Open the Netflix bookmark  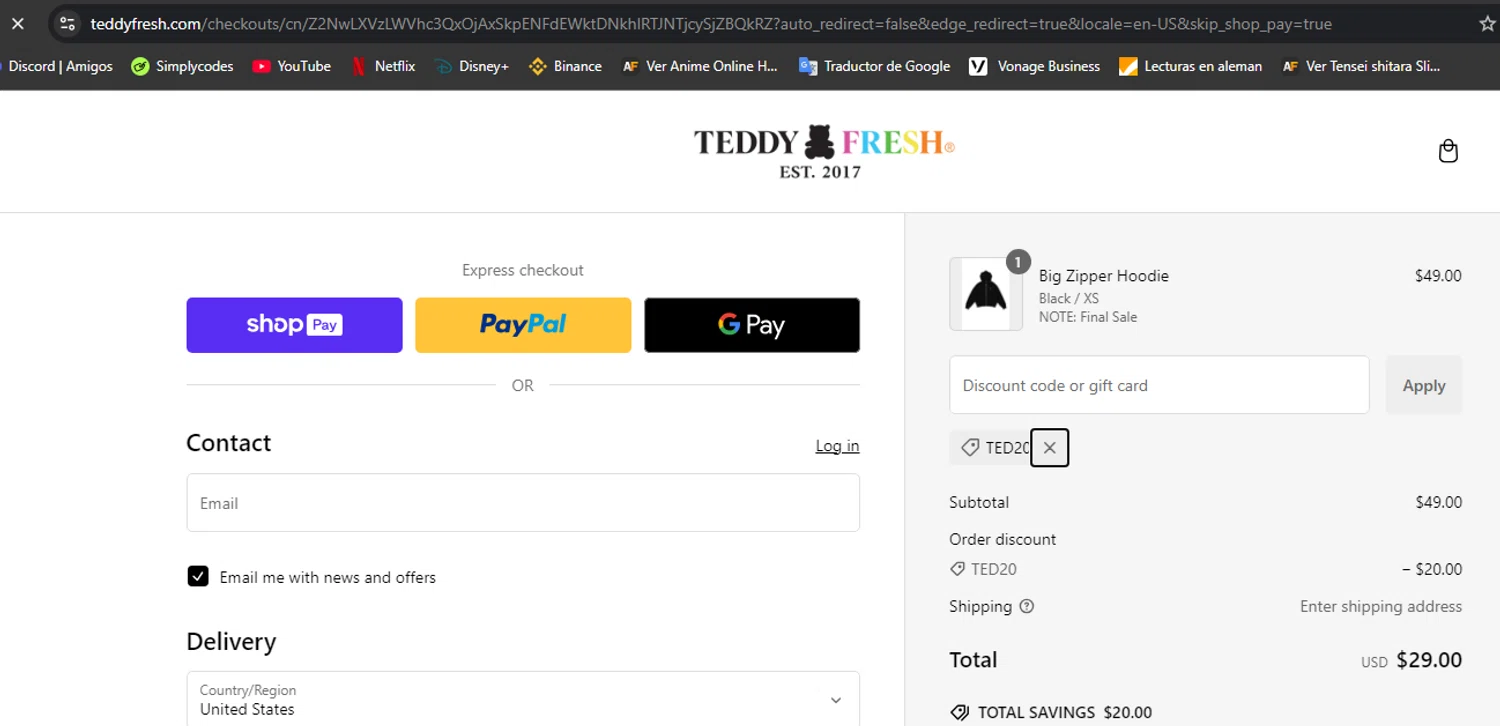382,66
